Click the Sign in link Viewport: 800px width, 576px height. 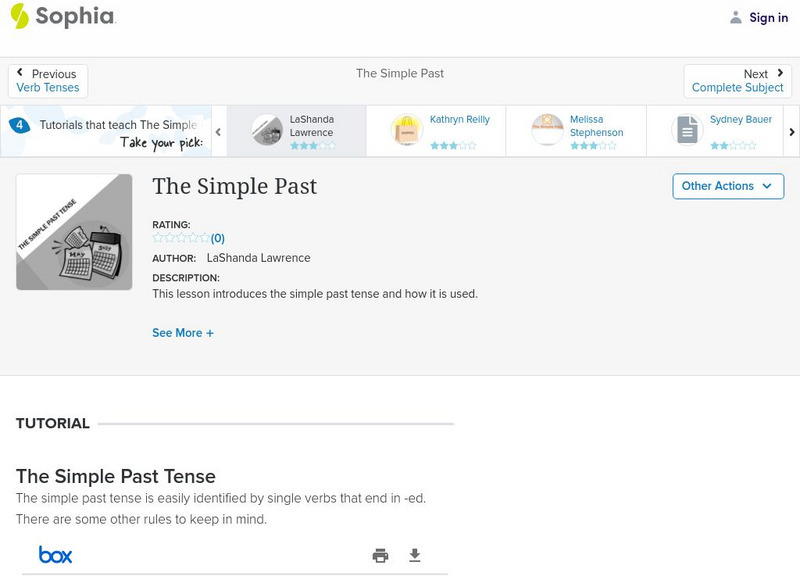coord(768,17)
